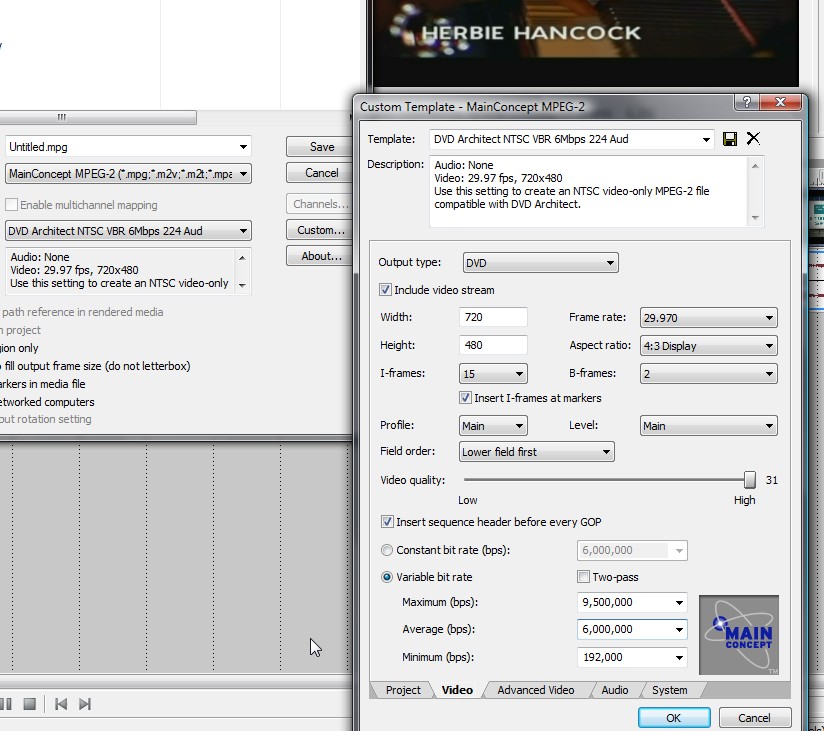The image size is (824, 731).
Task: Go to end with the transport button
Action: coord(85,704)
